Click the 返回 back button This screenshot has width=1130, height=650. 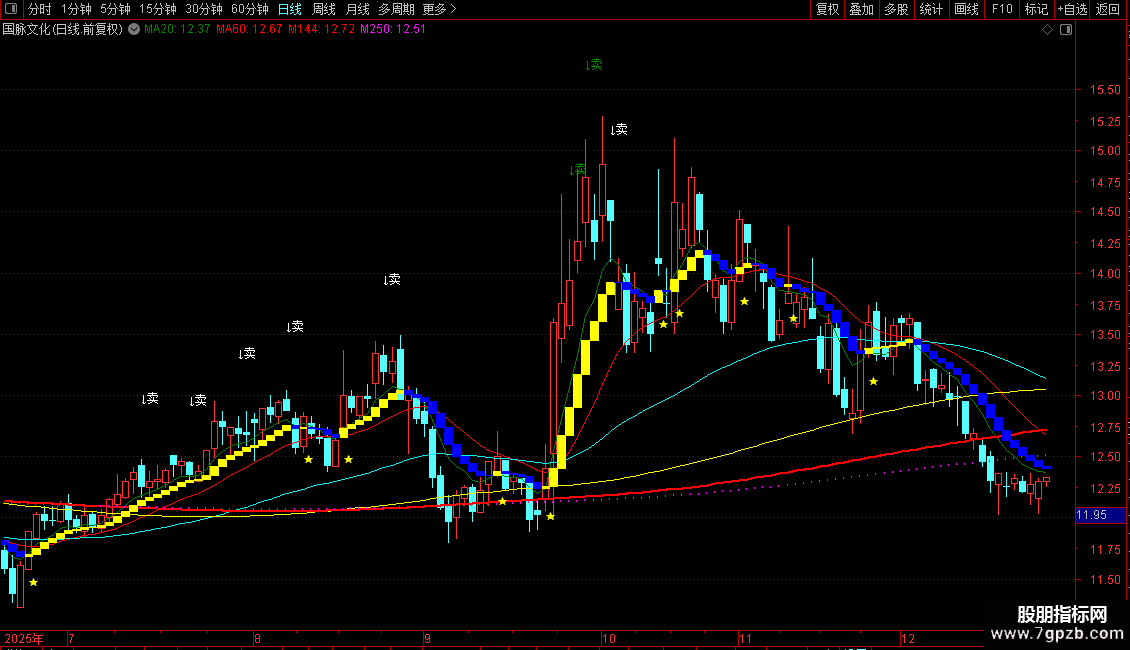point(1108,9)
